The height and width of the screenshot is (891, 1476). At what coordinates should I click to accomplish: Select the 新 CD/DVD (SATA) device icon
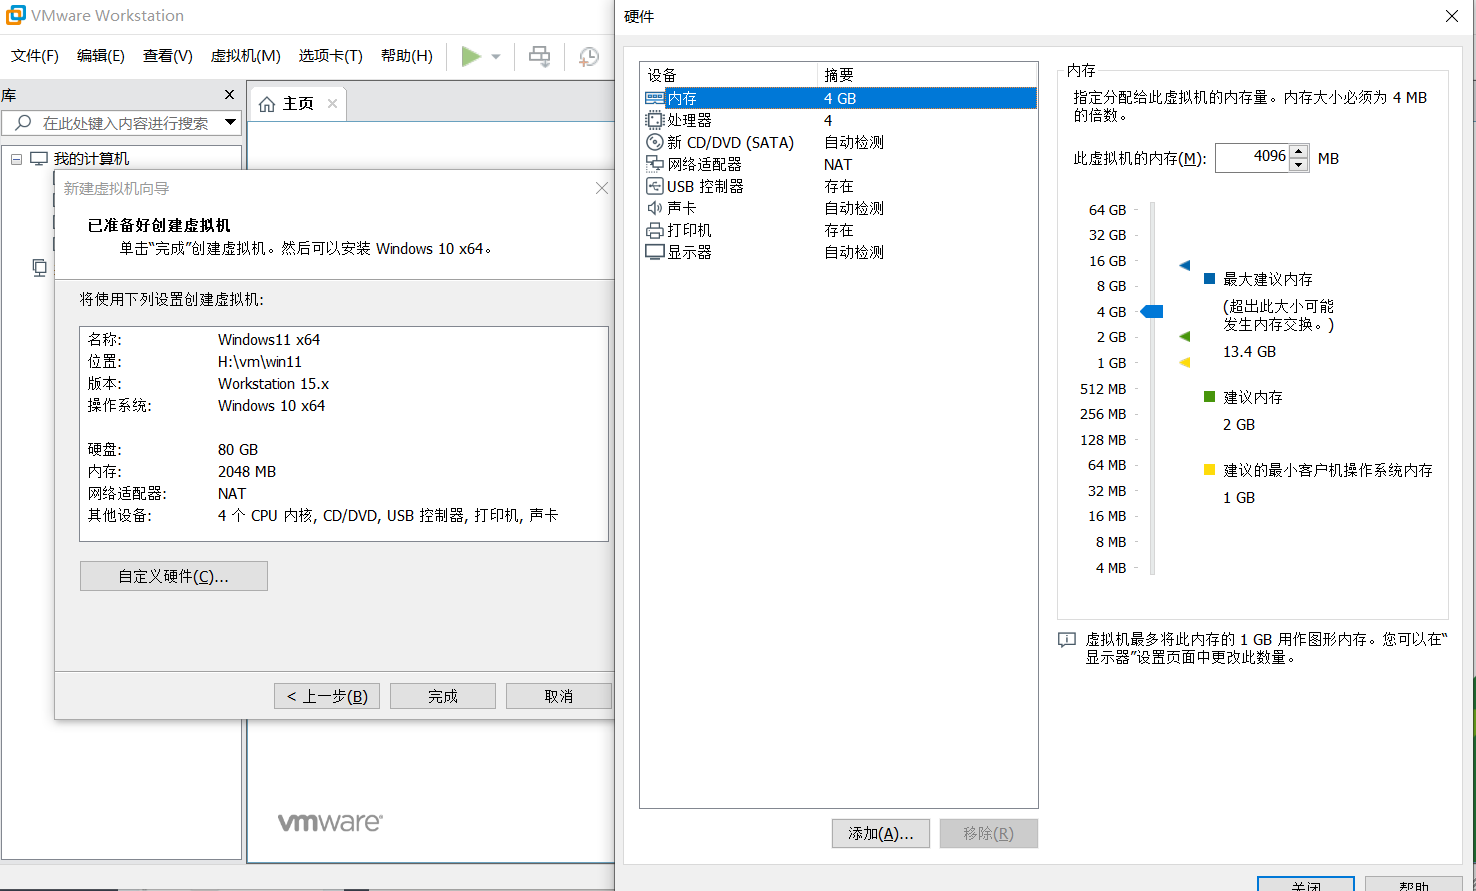coord(655,142)
